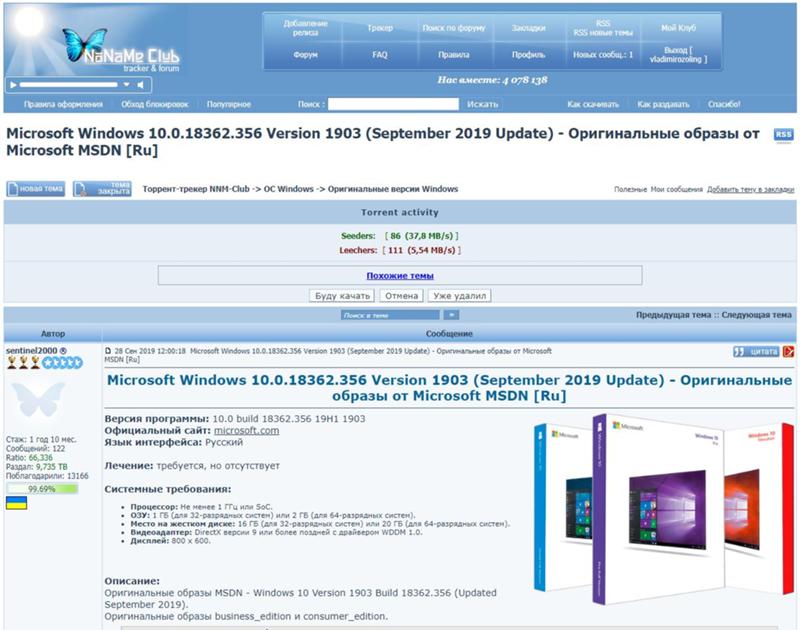The height and width of the screenshot is (630, 800).
Task: Quote the post with цитата button
Action: (x=756, y=351)
